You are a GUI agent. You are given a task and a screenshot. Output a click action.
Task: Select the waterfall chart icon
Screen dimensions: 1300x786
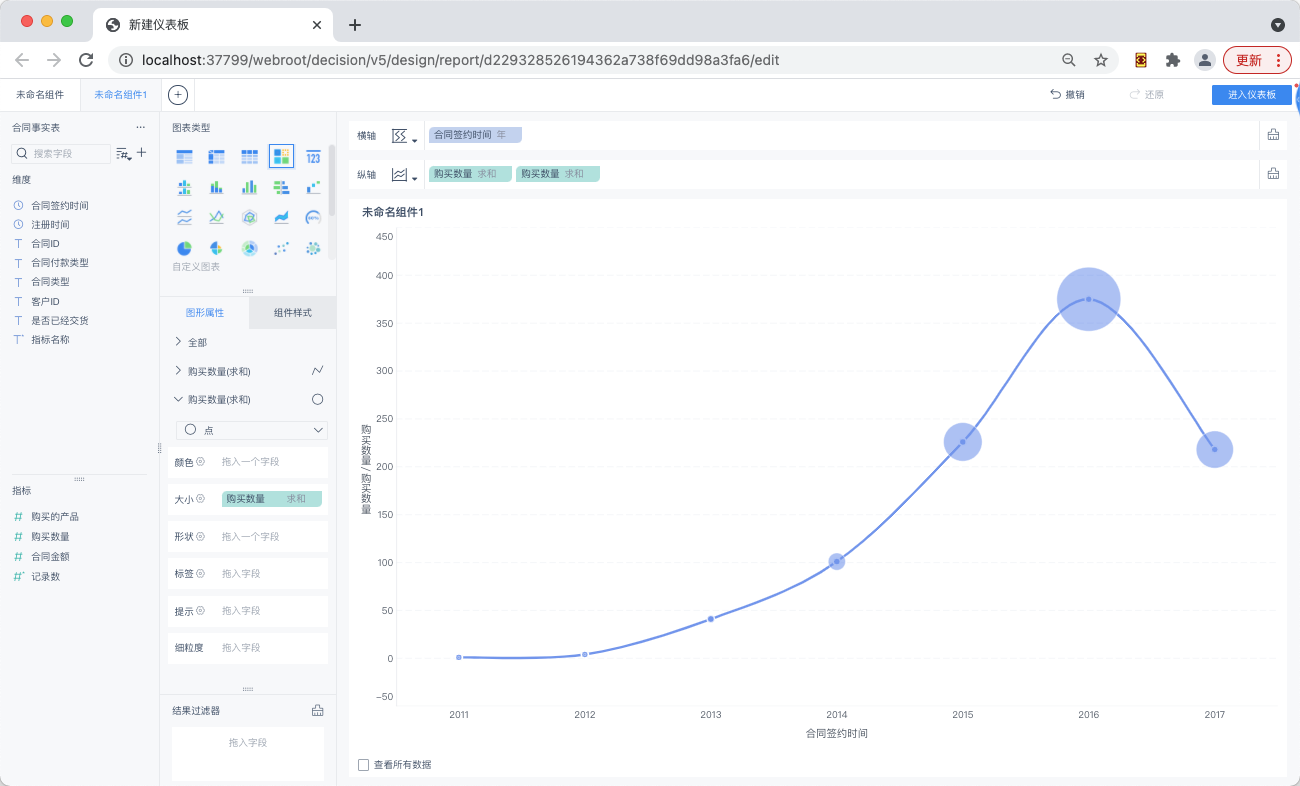[x=313, y=187]
